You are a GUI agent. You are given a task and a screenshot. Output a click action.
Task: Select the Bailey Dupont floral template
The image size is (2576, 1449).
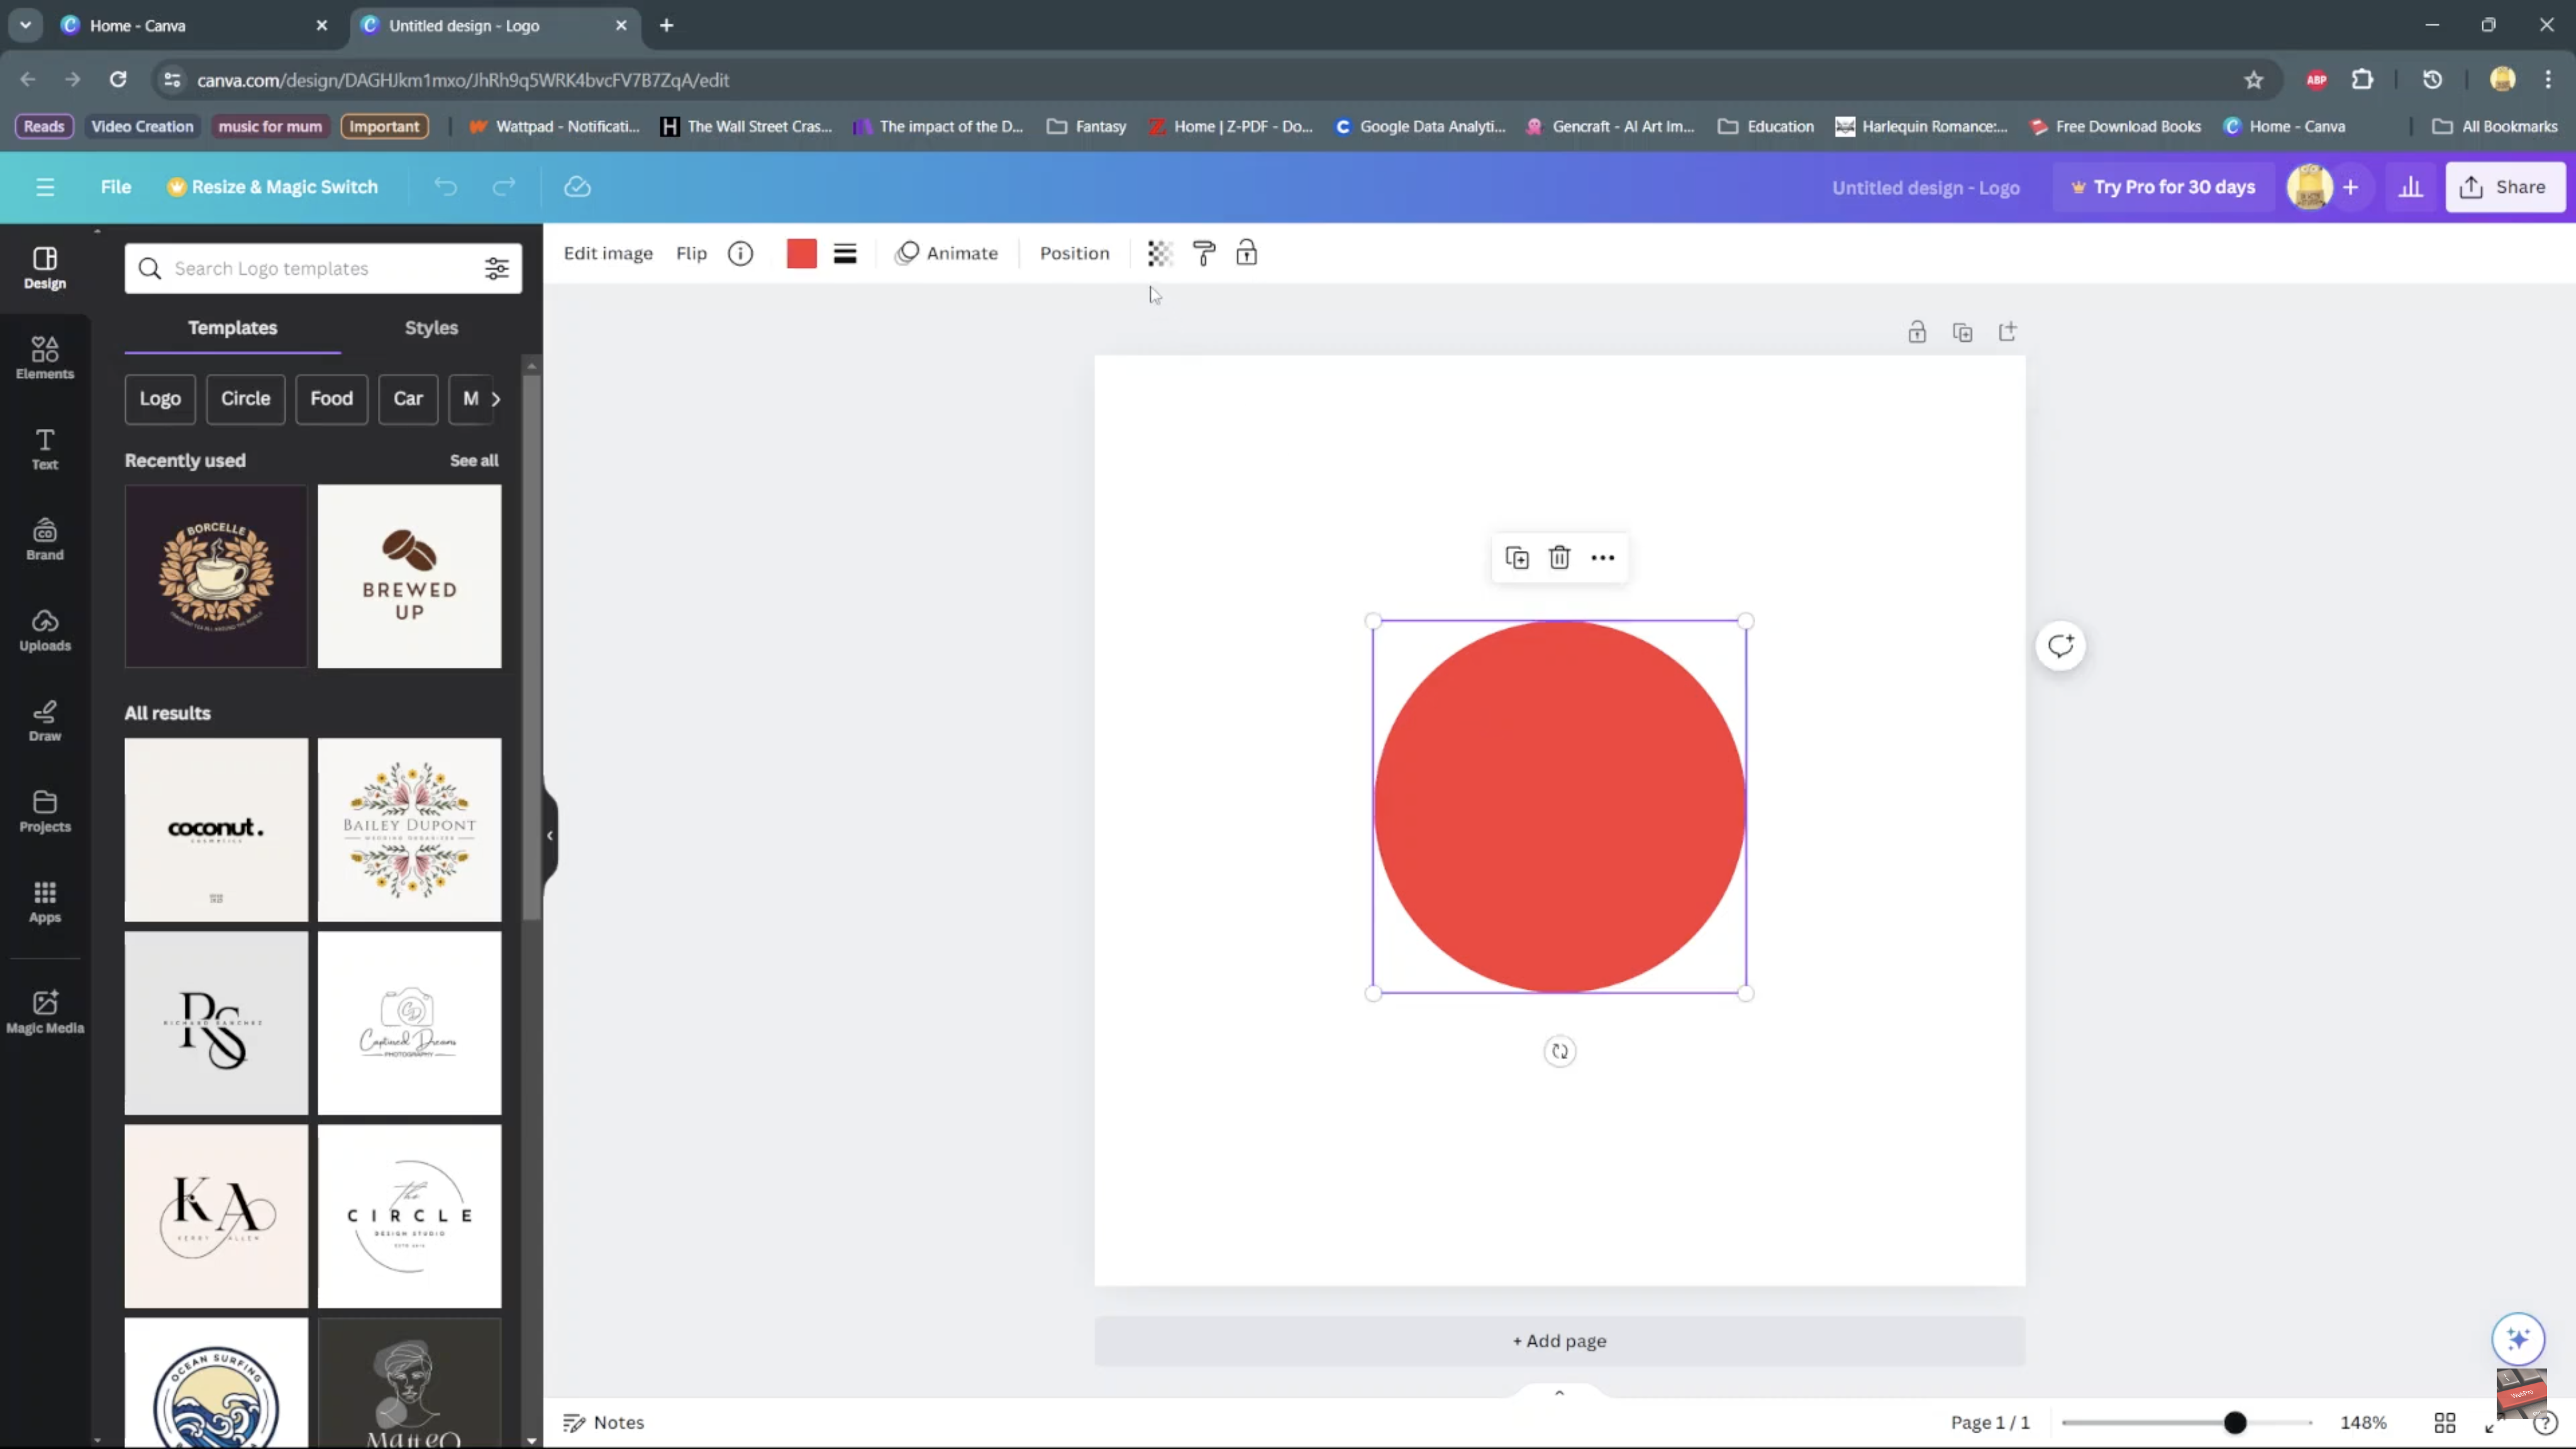pyautogui.click(x=409, y=829)
